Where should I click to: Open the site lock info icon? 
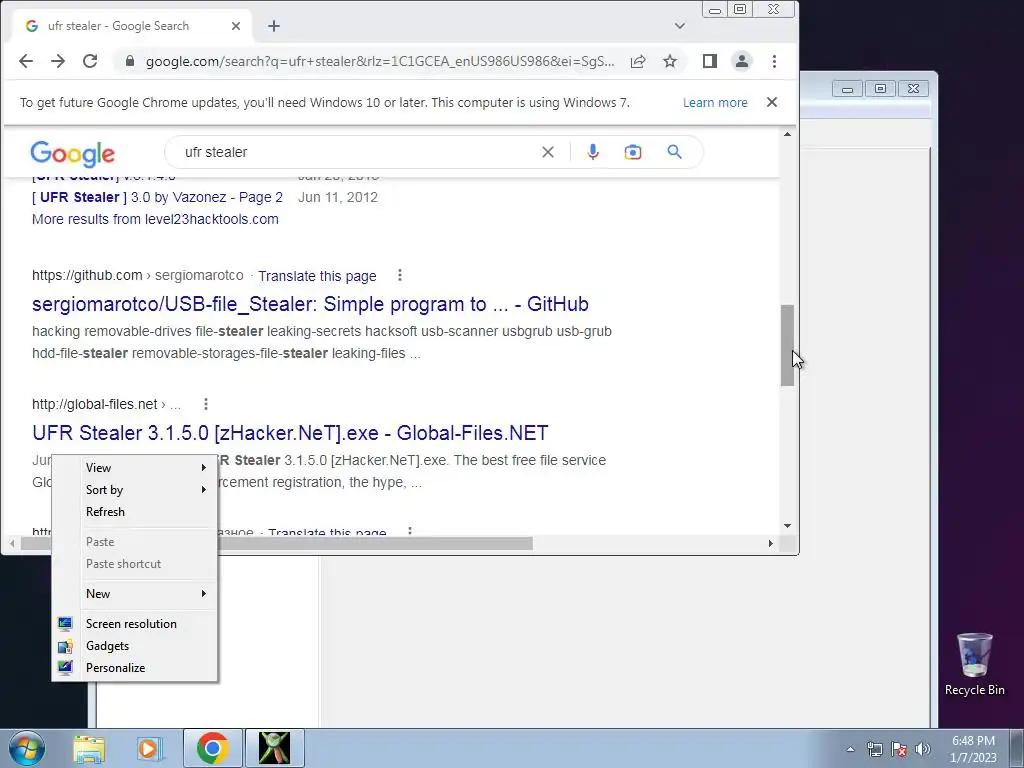tap(129, 61)
